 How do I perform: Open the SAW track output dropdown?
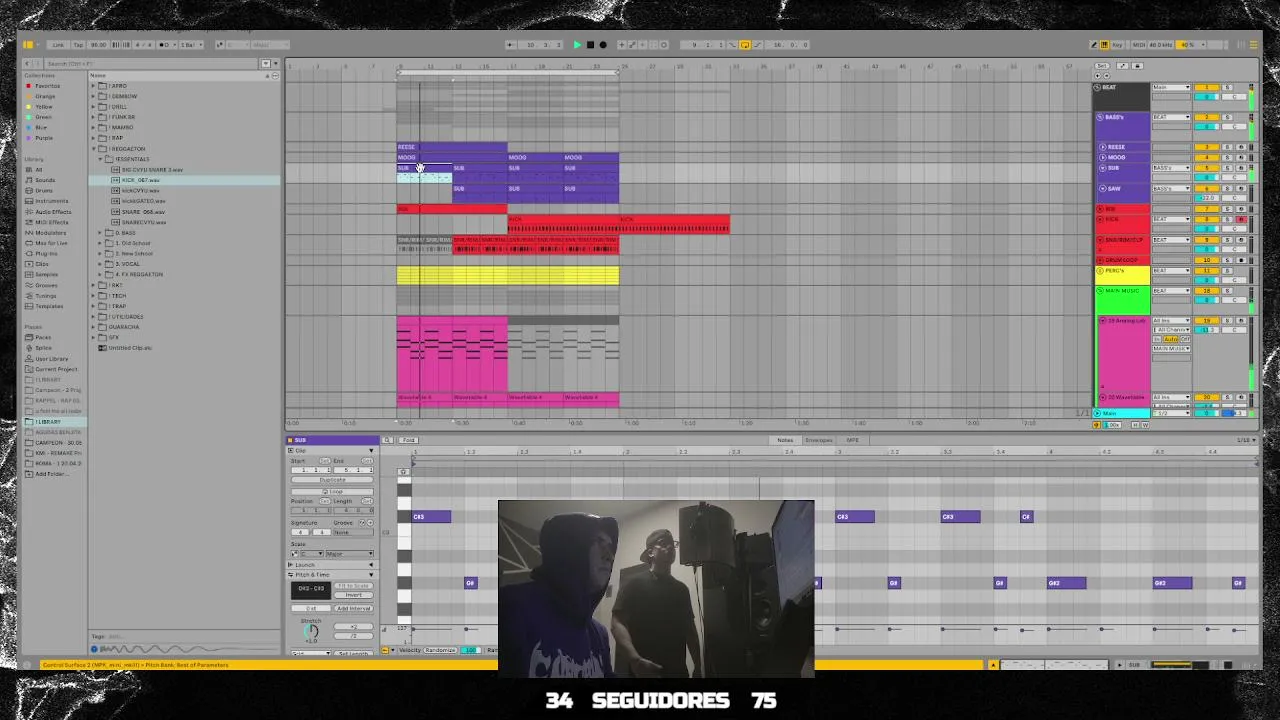pos(1171,188)
